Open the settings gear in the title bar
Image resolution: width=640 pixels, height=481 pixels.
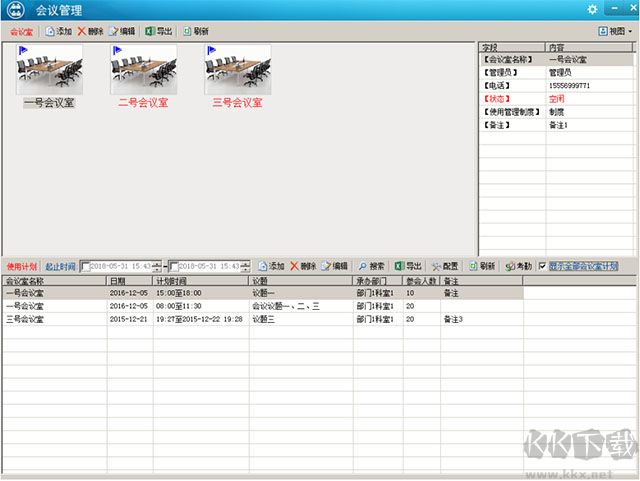pyautogui.click(x=592, y=9)
